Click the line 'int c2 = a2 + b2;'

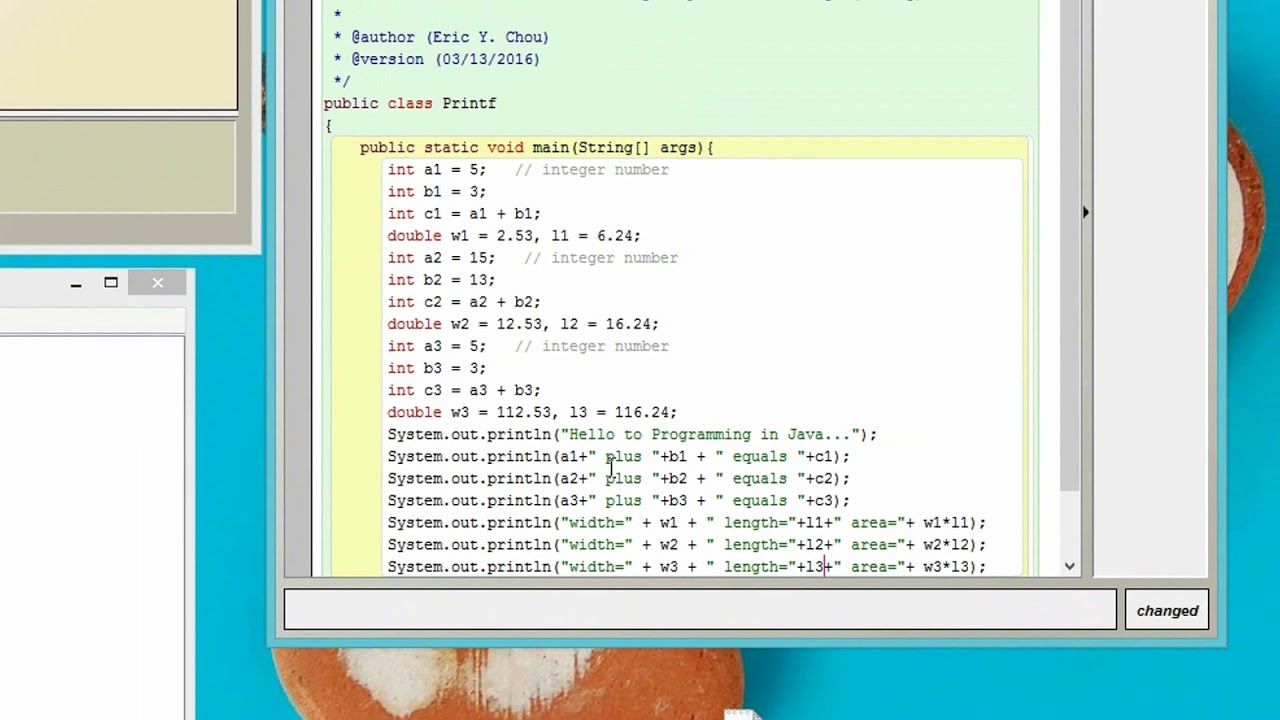click(464, 301)
